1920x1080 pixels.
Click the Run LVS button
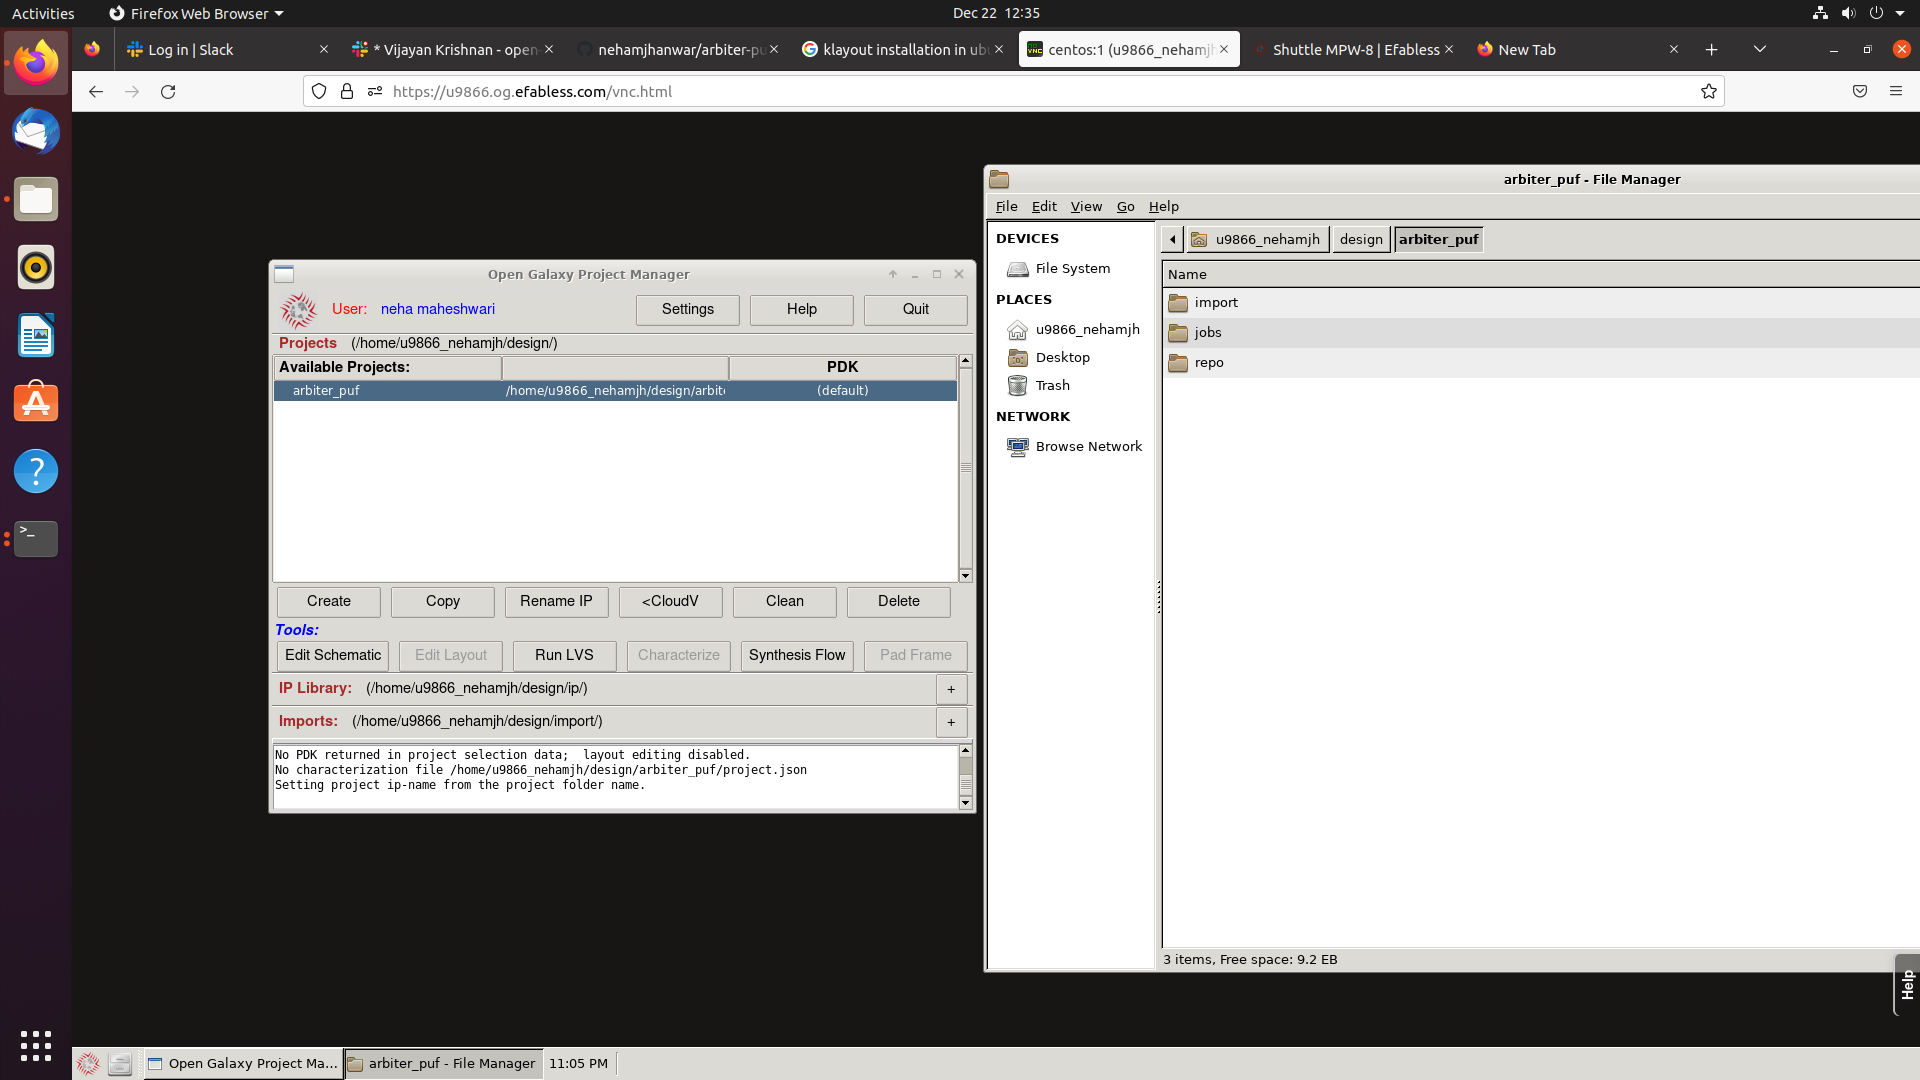pyautogui.click(x=563, y=655)
